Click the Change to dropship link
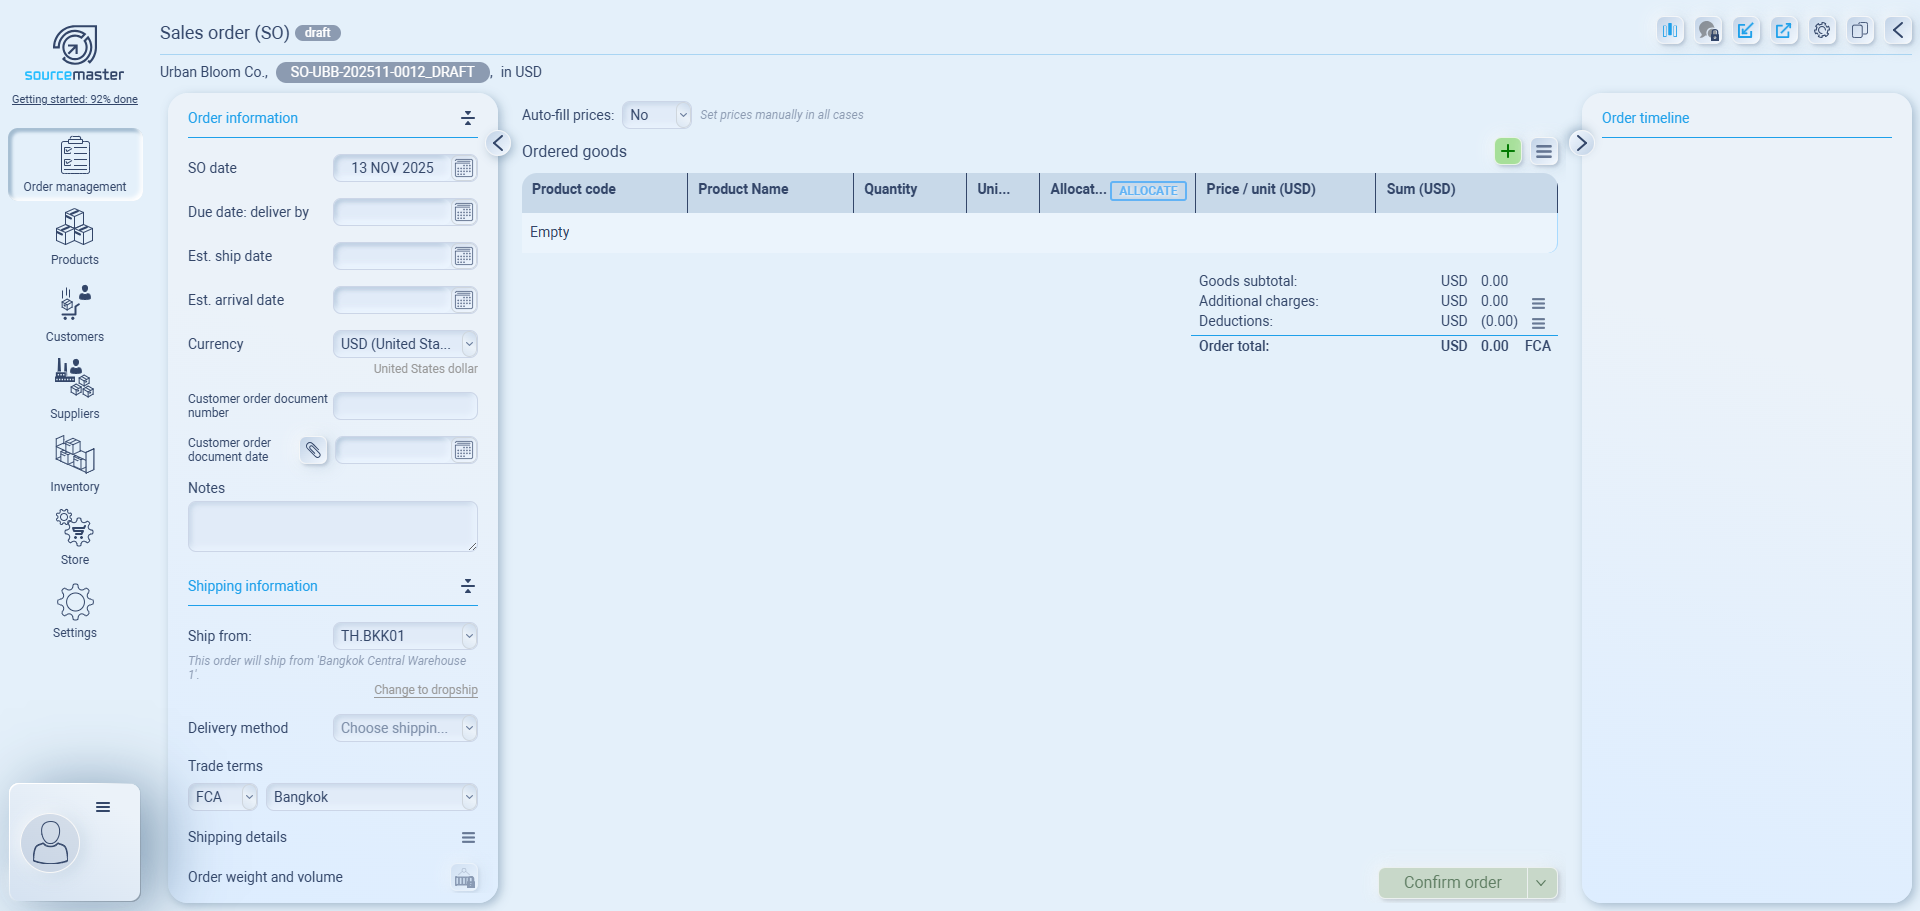 click(426, 690)
